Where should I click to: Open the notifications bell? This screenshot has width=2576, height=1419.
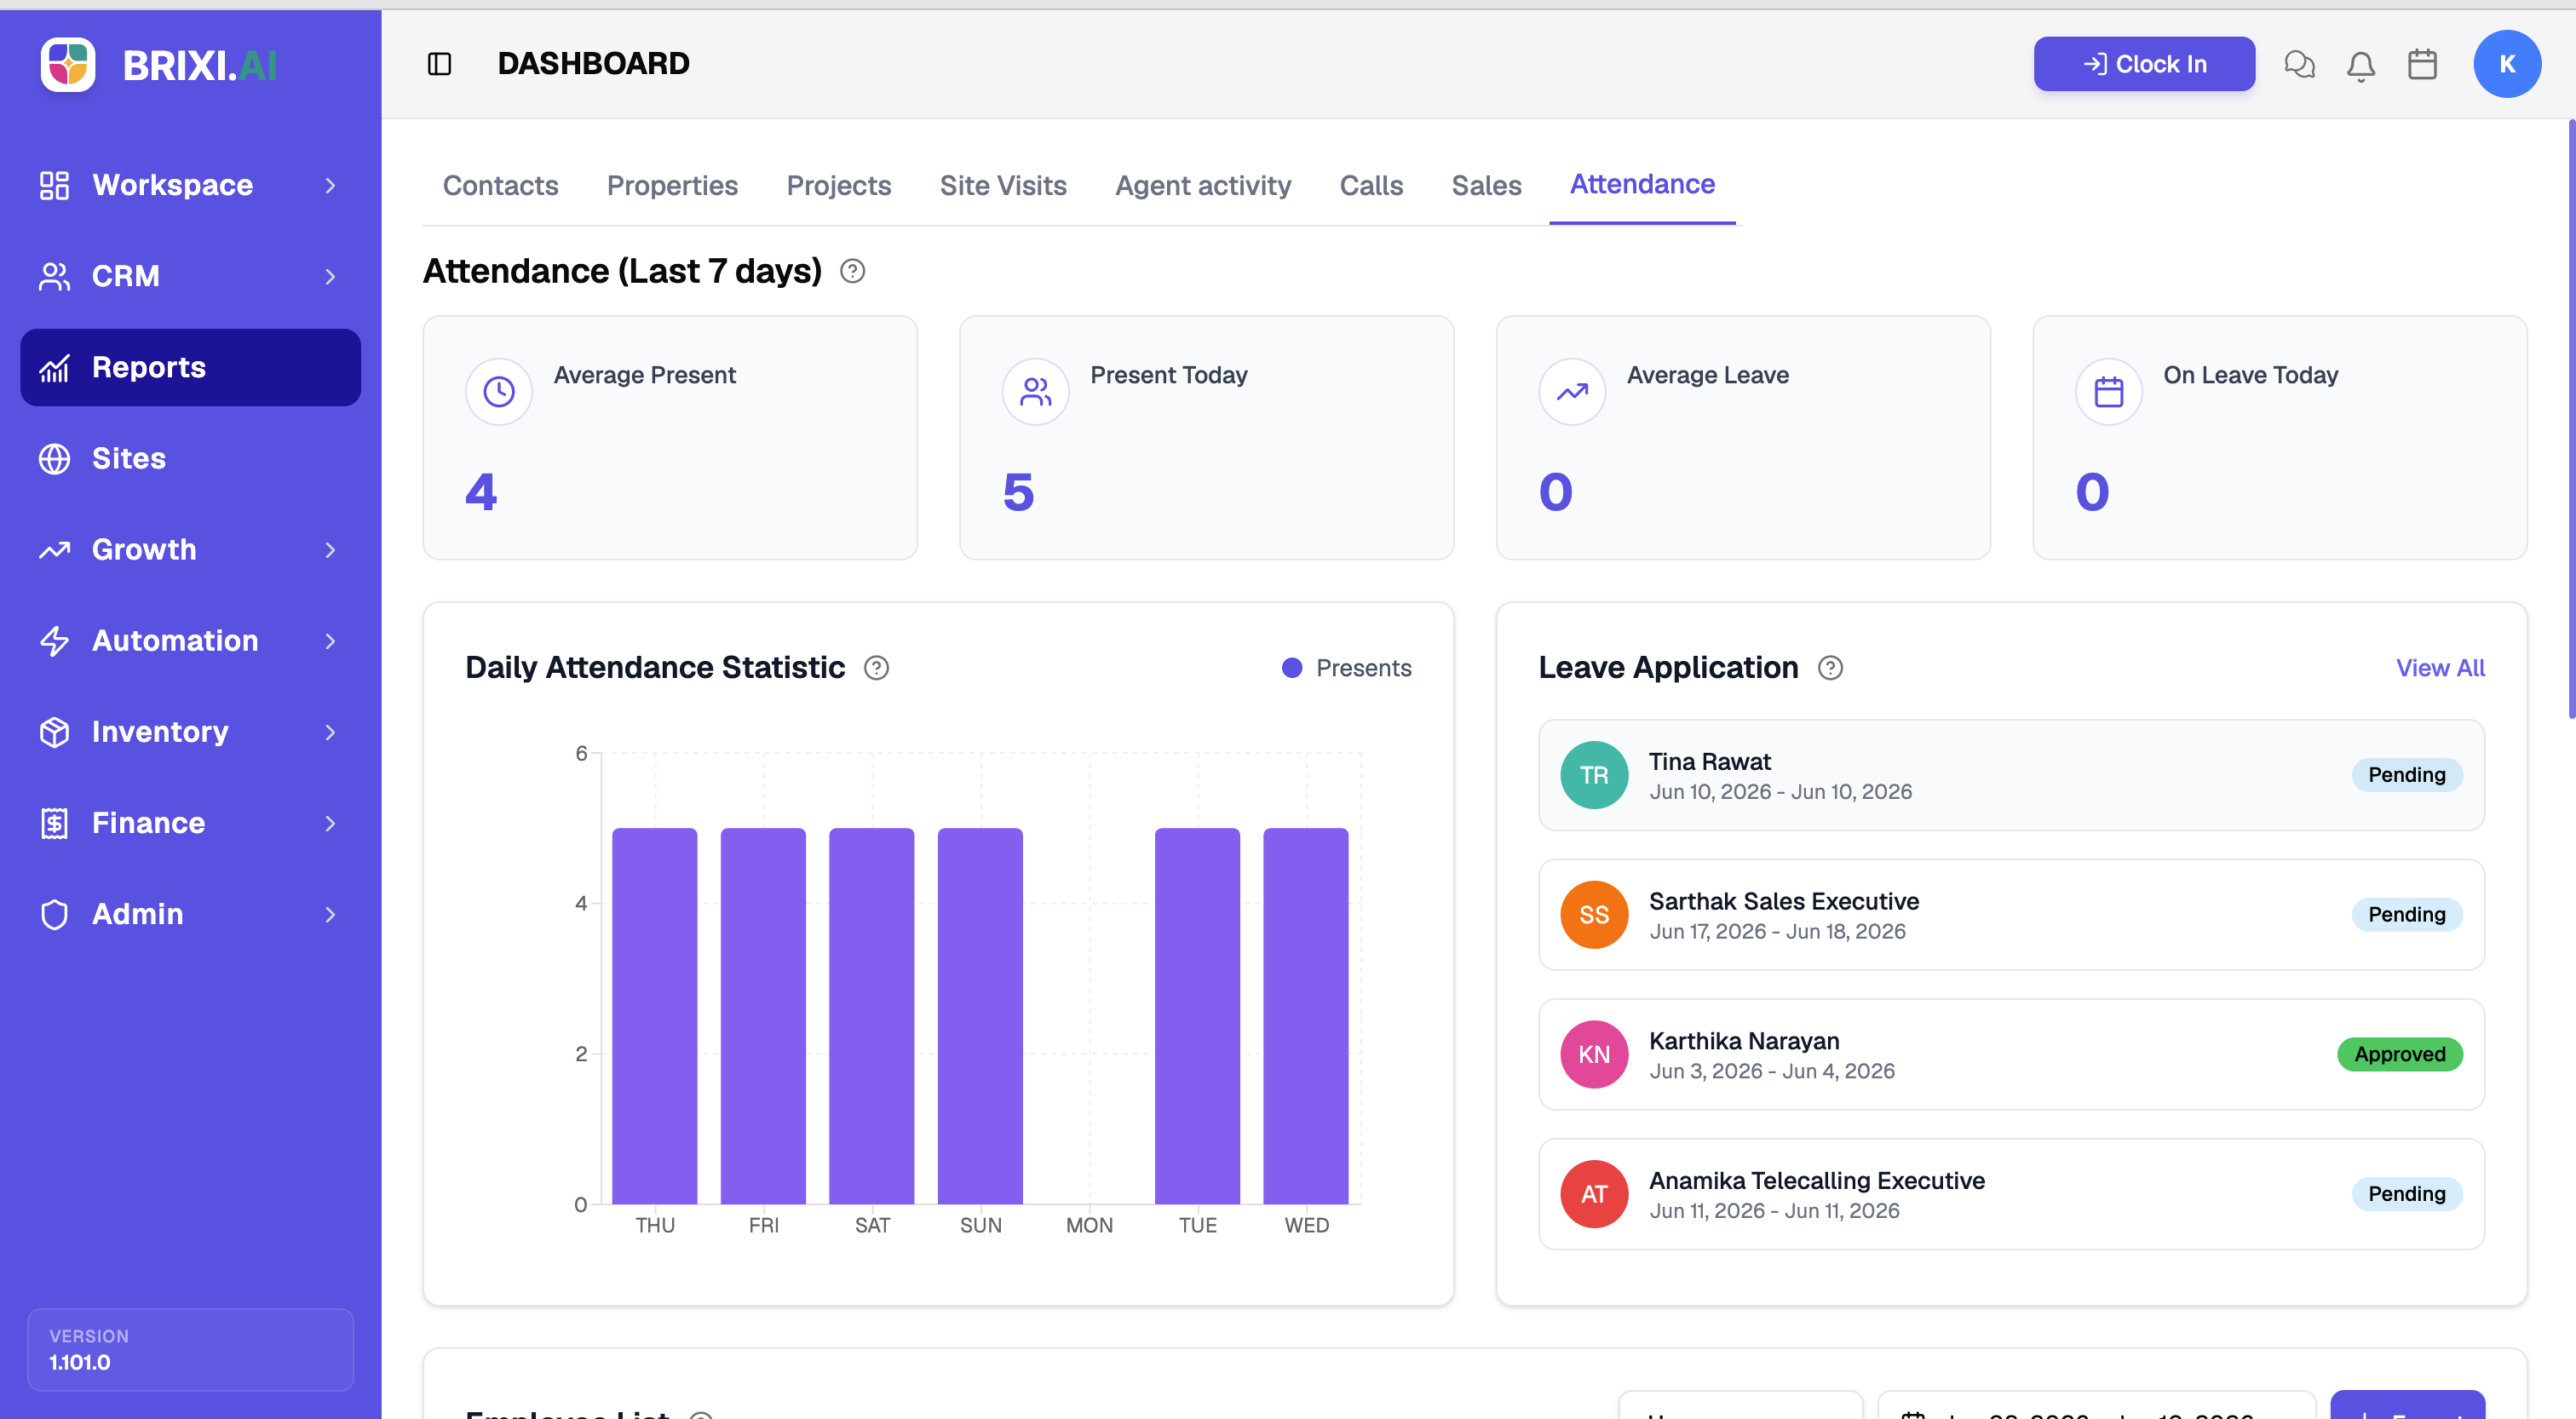[x=2361, y=65]
